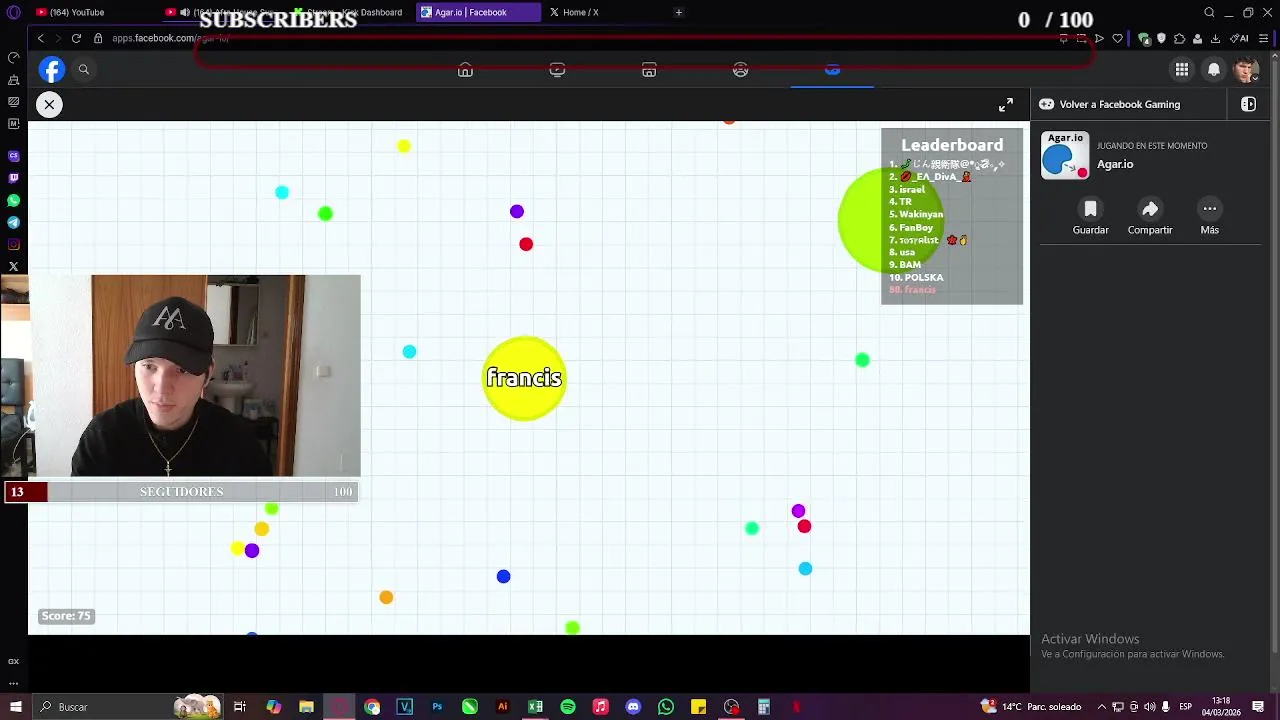The height and width of the screenshot is (720, 1280).
Task: Open the ESP language input selector
Action: 1185,707
